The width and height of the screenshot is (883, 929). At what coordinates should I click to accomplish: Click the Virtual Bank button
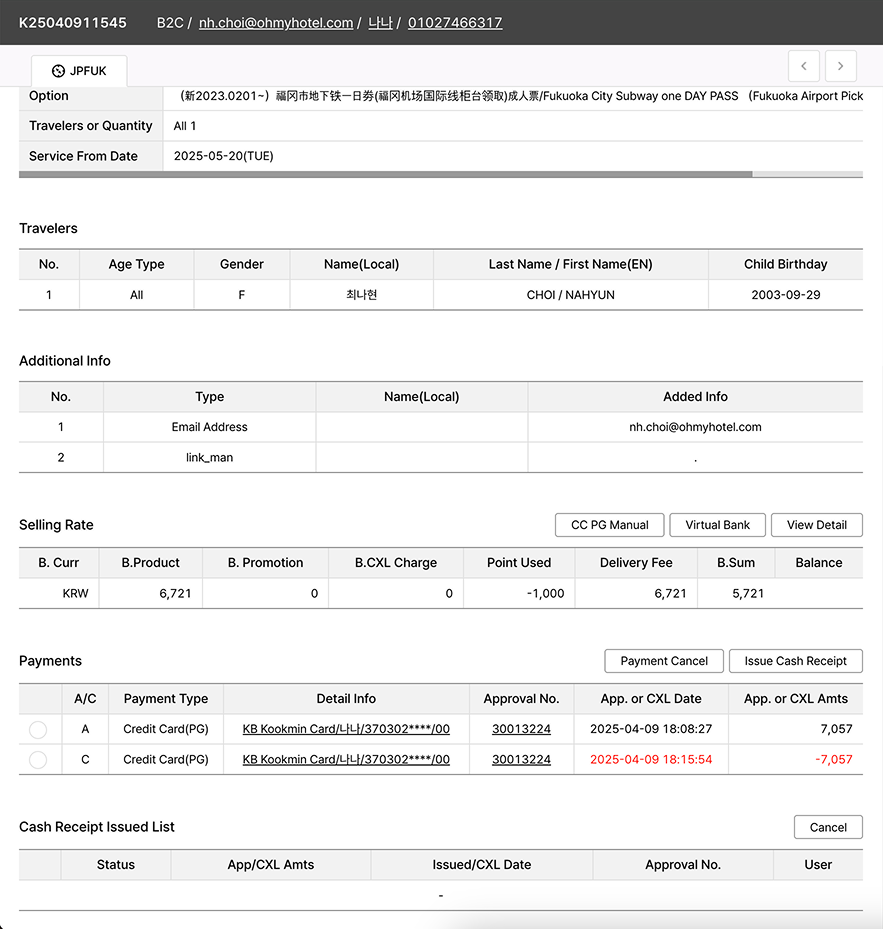717,525
